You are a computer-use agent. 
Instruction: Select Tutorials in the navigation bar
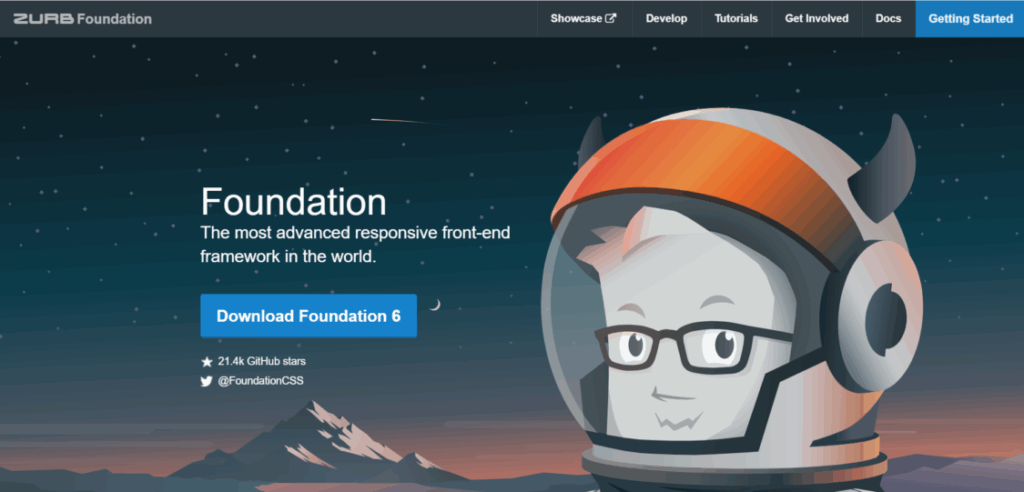[736, 19]
